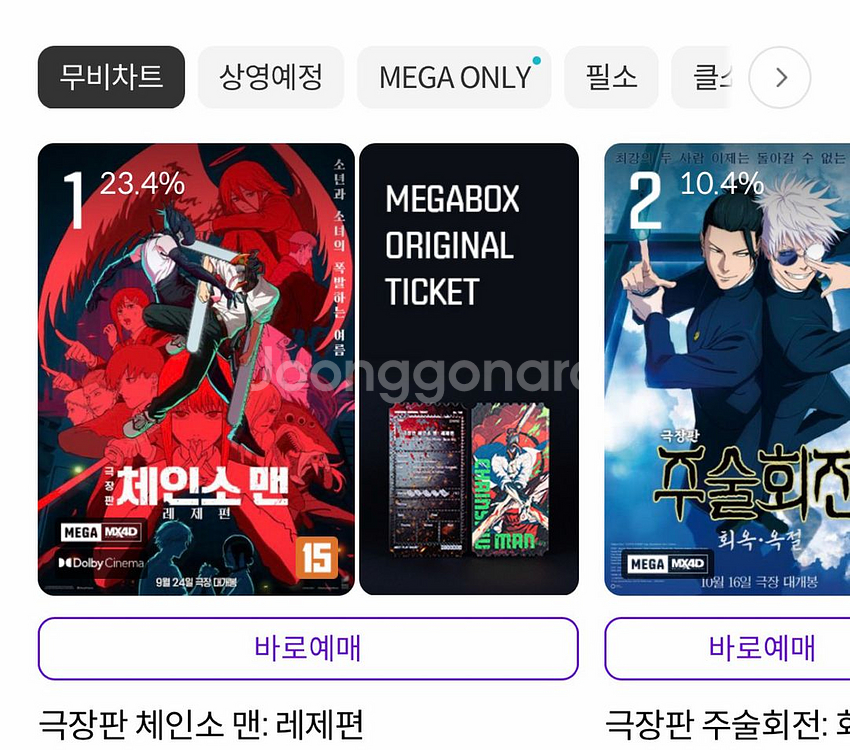The width and height of the screenshot is (850, 750).
Task: Click the Dolby Cinema logo on the poster
Action: point(101,563)
